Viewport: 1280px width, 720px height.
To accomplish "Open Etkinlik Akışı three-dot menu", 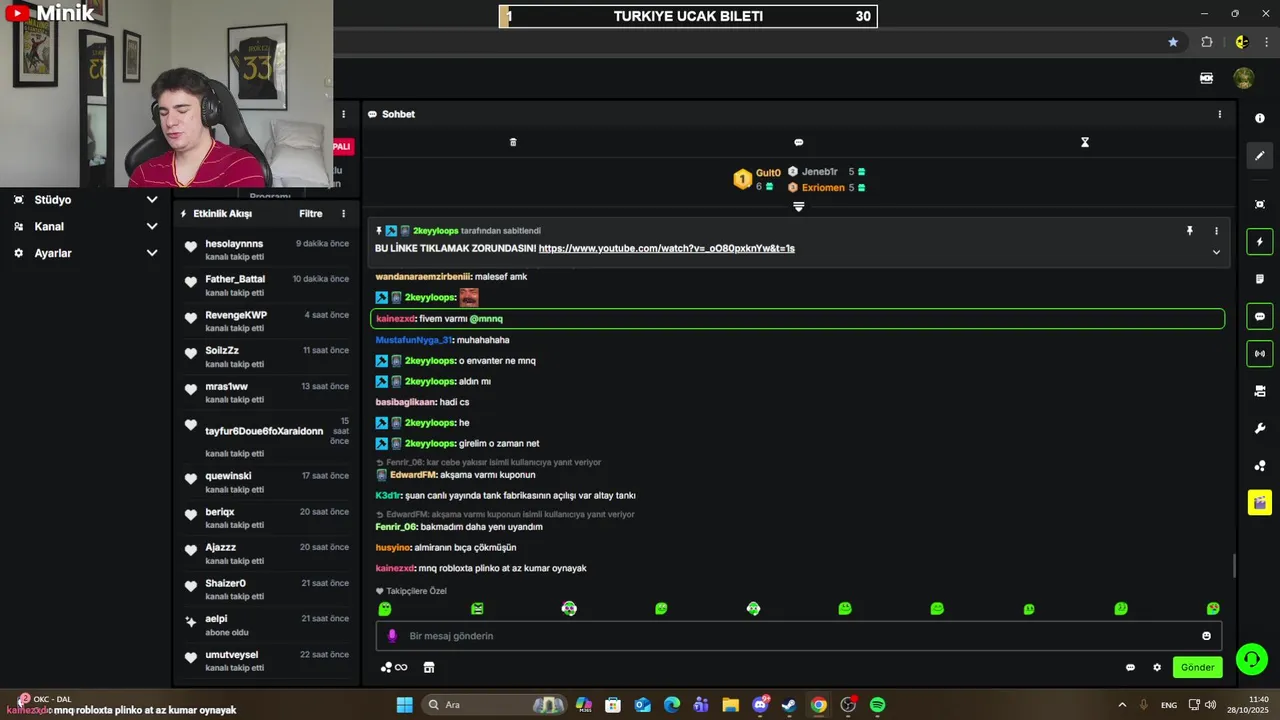I will tap(343, 213).
